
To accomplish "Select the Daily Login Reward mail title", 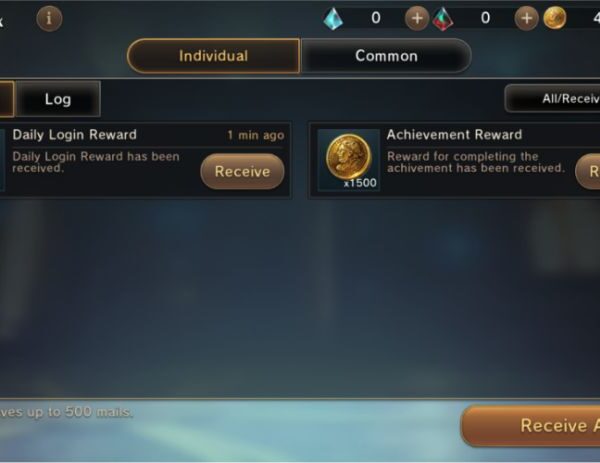I will pyautogui.click(x=75, y=135).
